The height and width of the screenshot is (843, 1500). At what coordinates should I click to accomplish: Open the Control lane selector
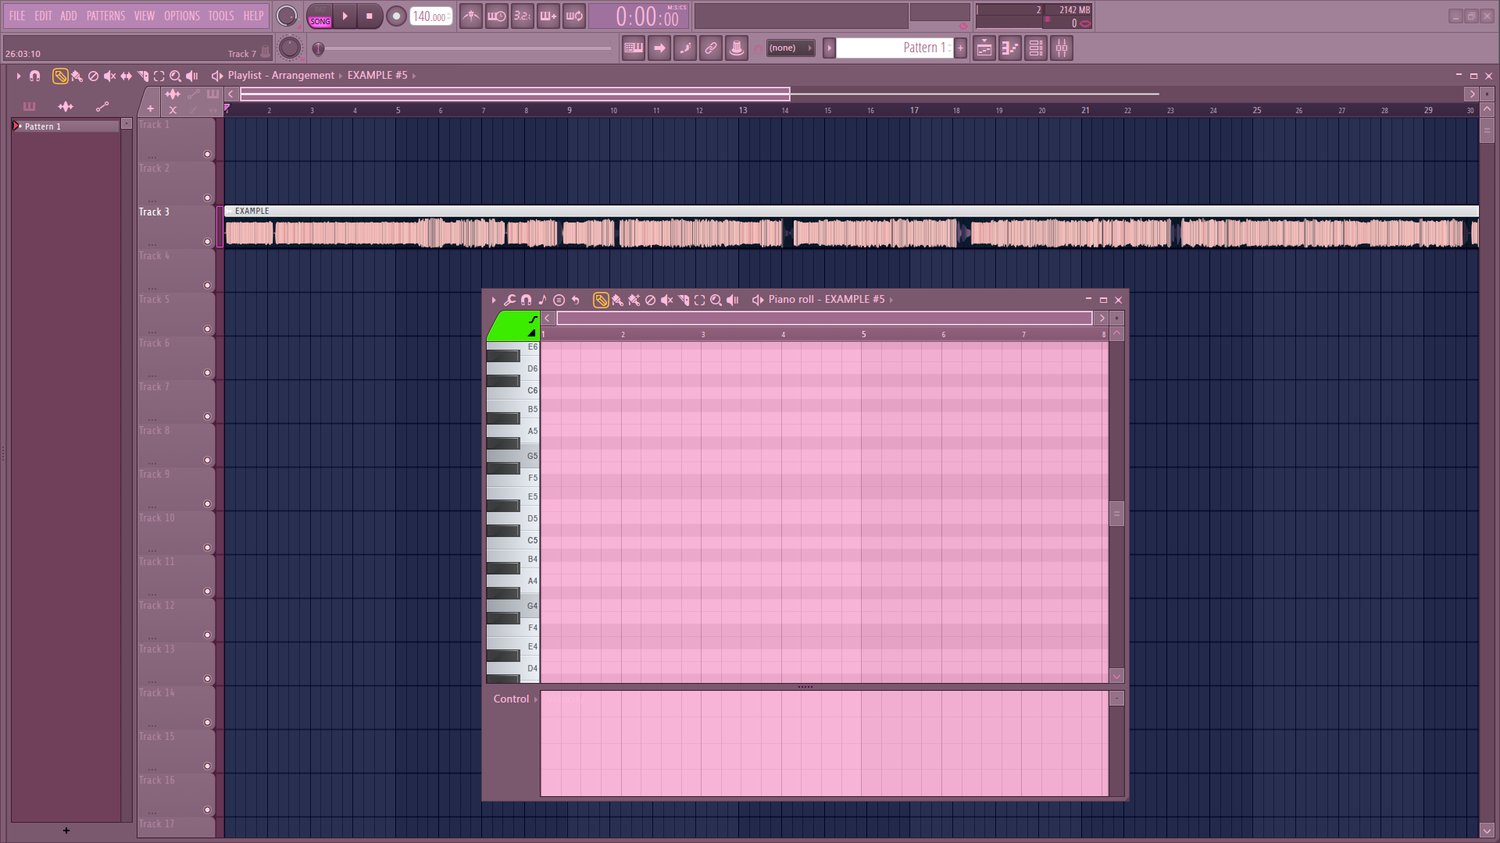point(515,699)
